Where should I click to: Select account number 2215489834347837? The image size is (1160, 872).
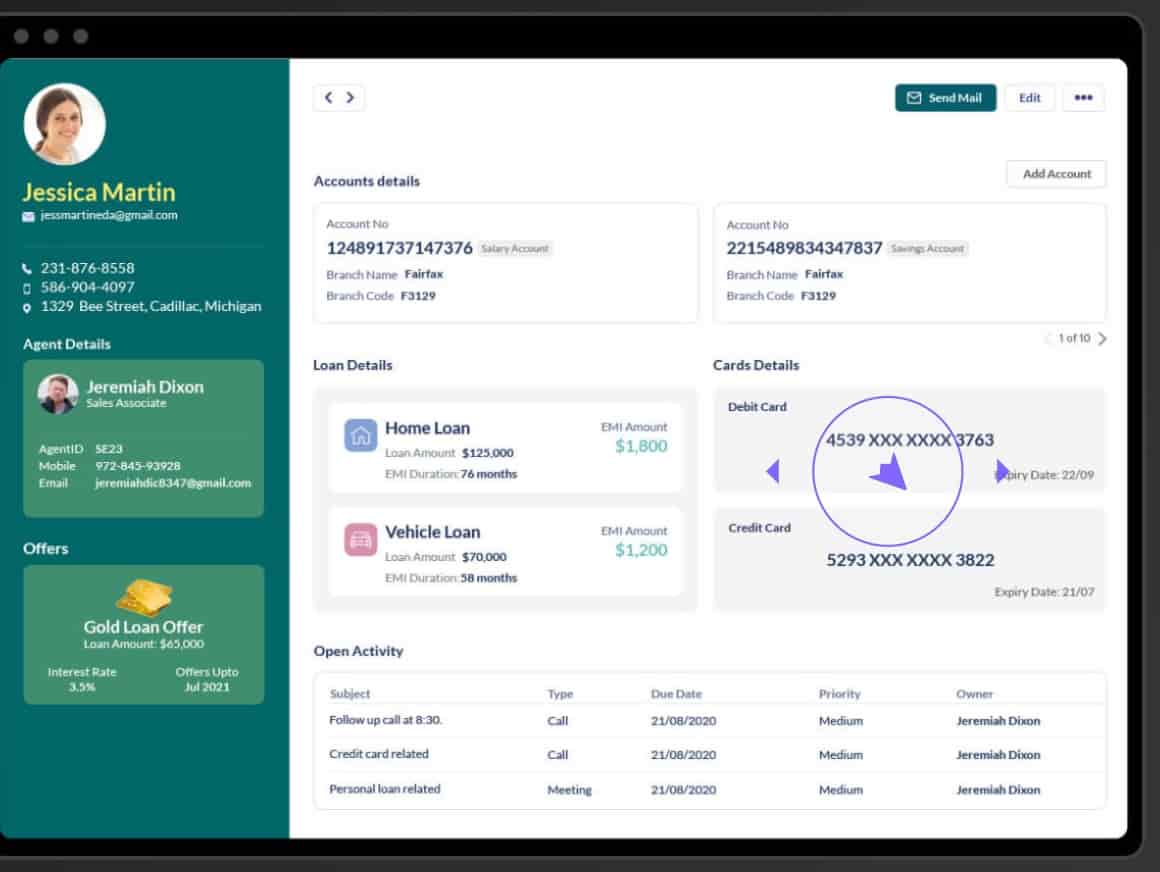804,248
